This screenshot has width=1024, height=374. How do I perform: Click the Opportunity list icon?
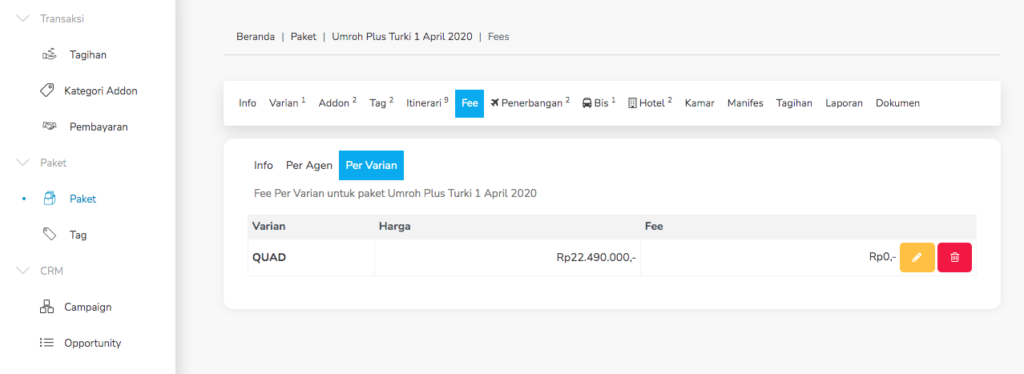pos(46,343)
